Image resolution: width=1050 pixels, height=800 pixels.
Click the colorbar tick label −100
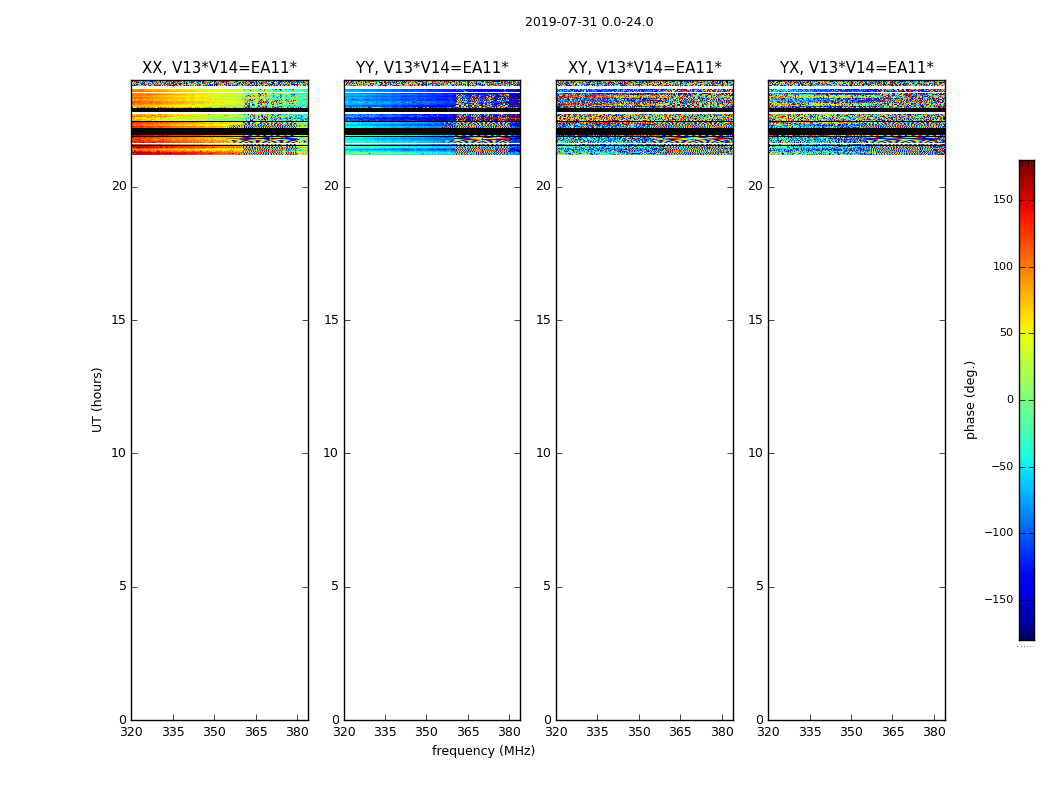tap(998, 533)
